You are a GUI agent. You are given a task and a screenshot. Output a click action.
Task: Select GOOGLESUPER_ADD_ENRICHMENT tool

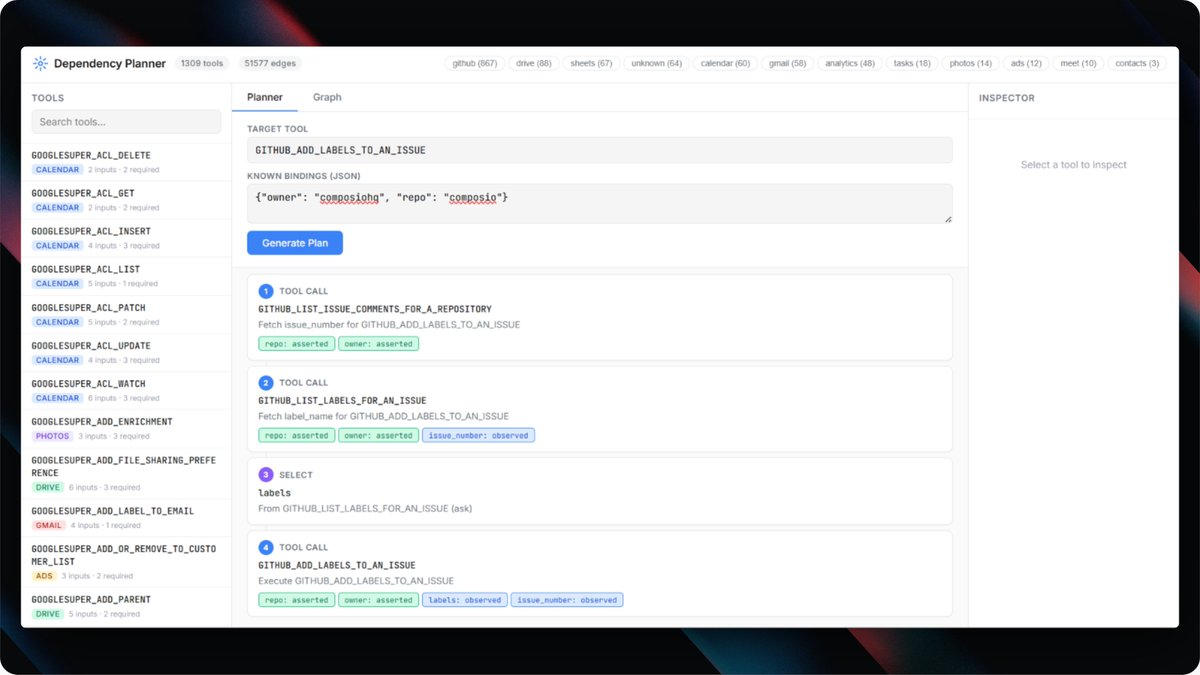coord(126,428)
